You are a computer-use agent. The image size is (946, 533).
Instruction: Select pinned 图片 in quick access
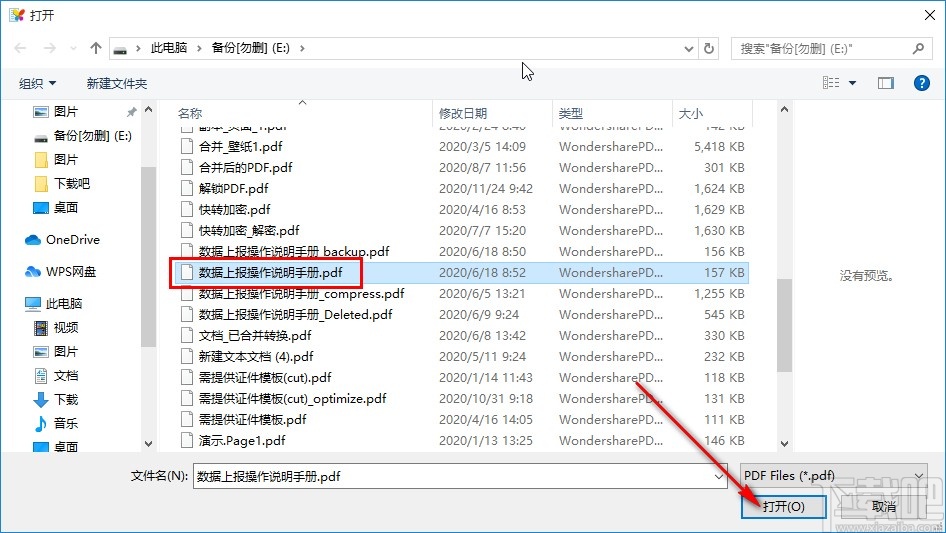point(65,112)
